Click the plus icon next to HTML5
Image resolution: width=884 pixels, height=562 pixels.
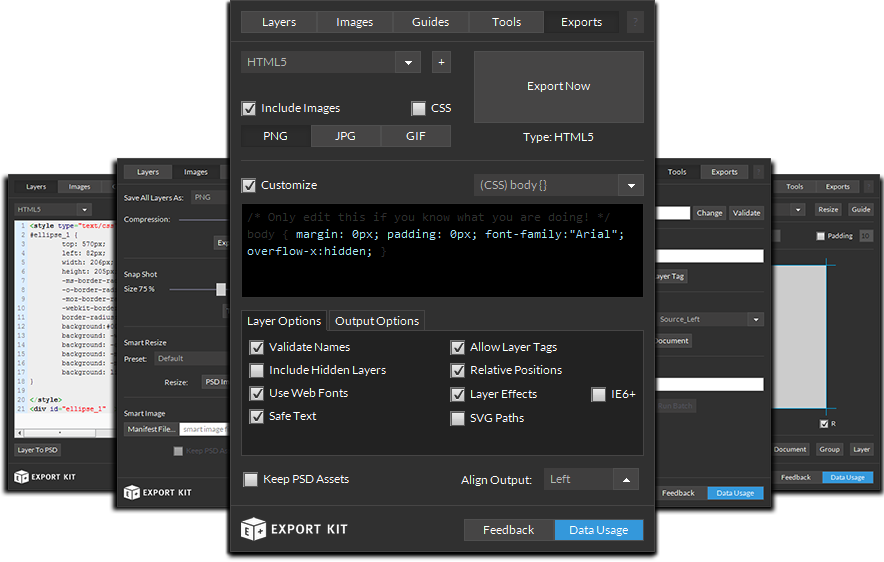pyautogui.click(x=441, y=62)
